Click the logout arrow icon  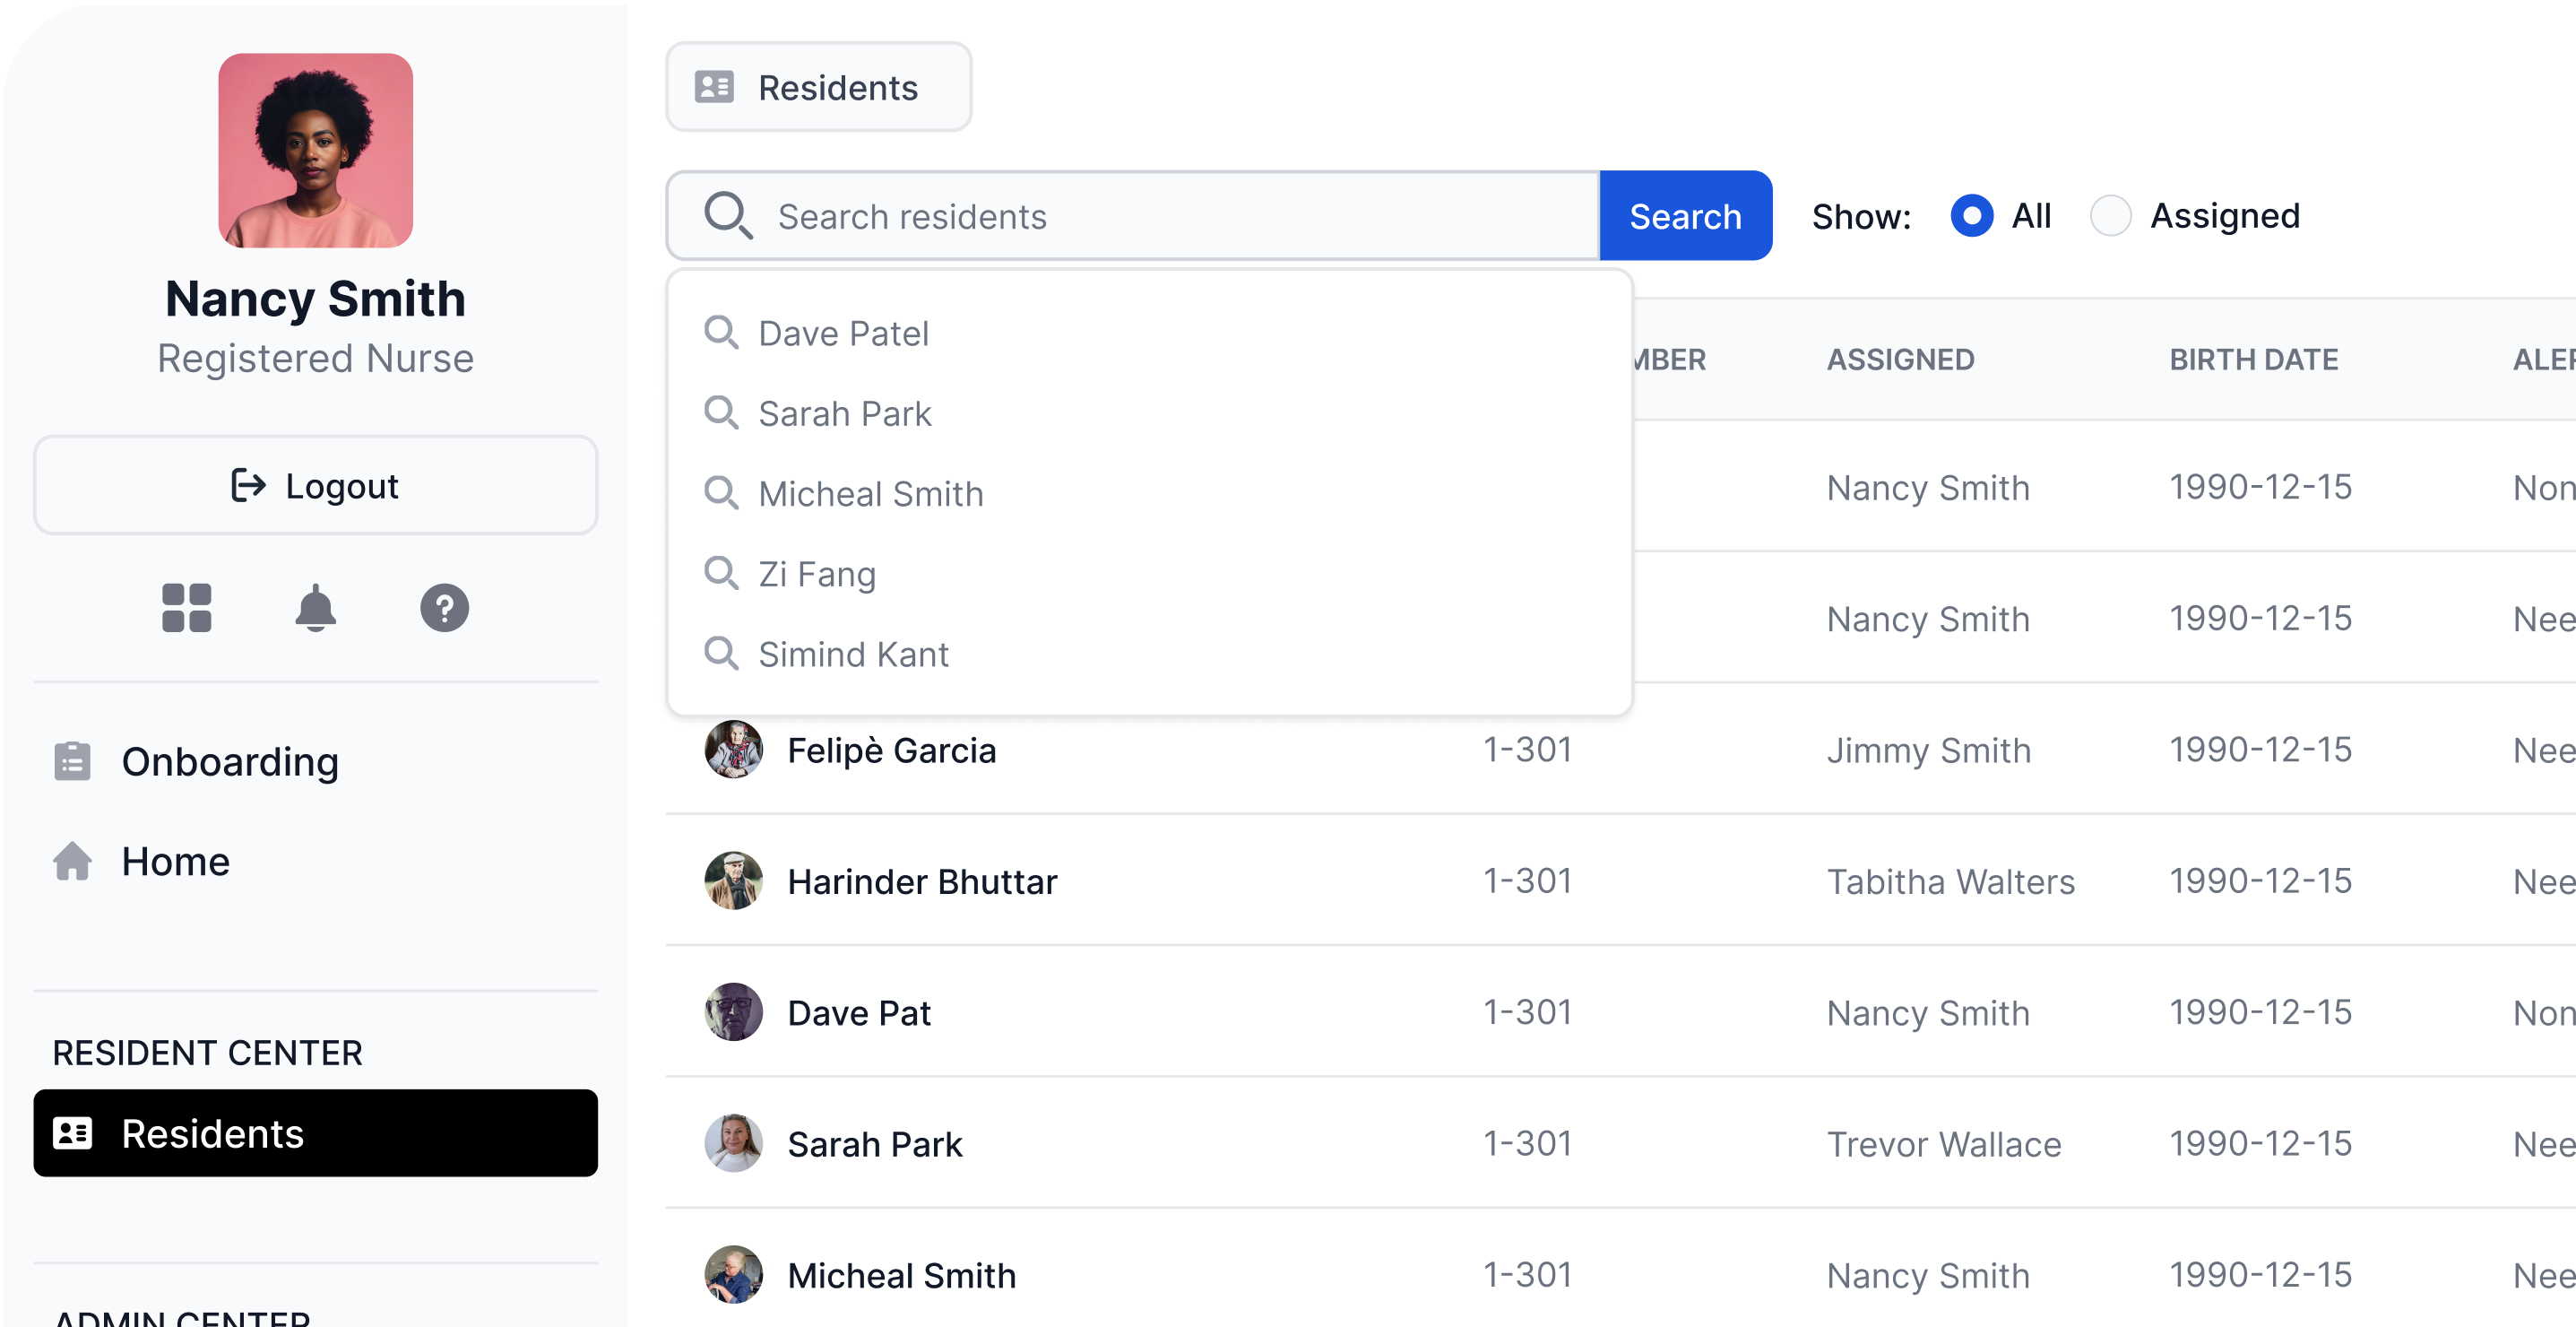coord(248,485)
